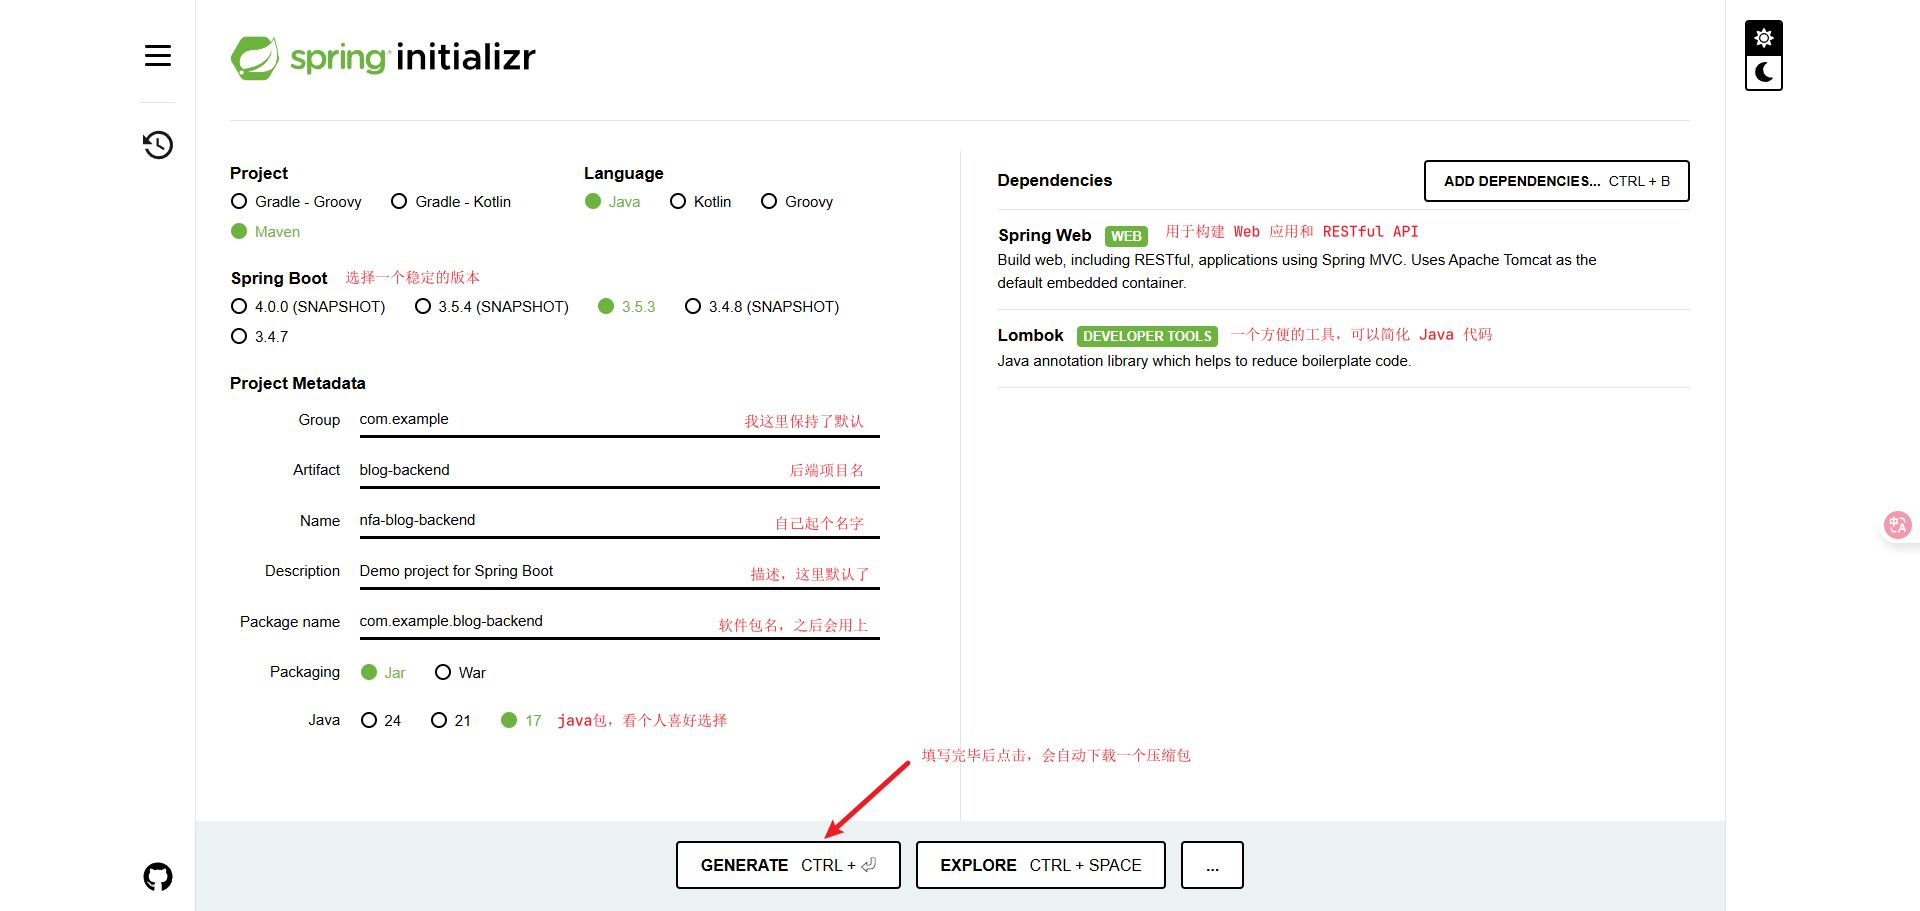Edit the Description input field
The height and width of the screenshot is (911, 1920).
pos(620,571)
